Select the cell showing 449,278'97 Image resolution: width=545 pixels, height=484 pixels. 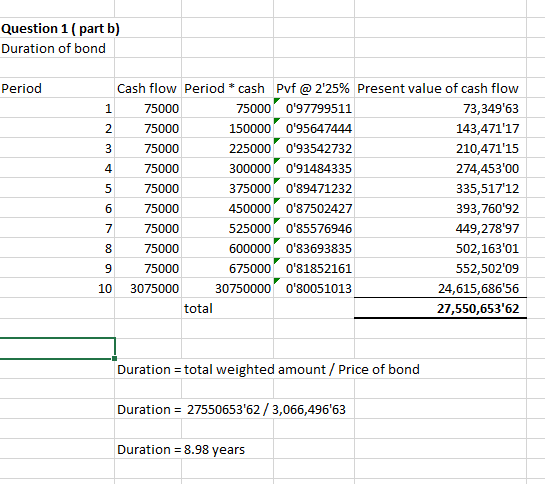point(440,228)
